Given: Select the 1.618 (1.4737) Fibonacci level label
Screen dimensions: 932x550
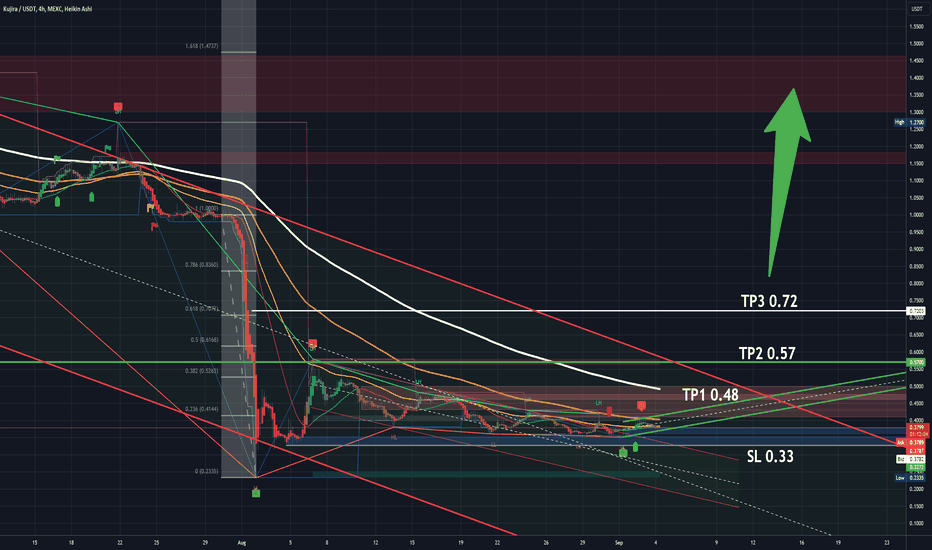Looking at the screenshot, I should coord(201,46).
